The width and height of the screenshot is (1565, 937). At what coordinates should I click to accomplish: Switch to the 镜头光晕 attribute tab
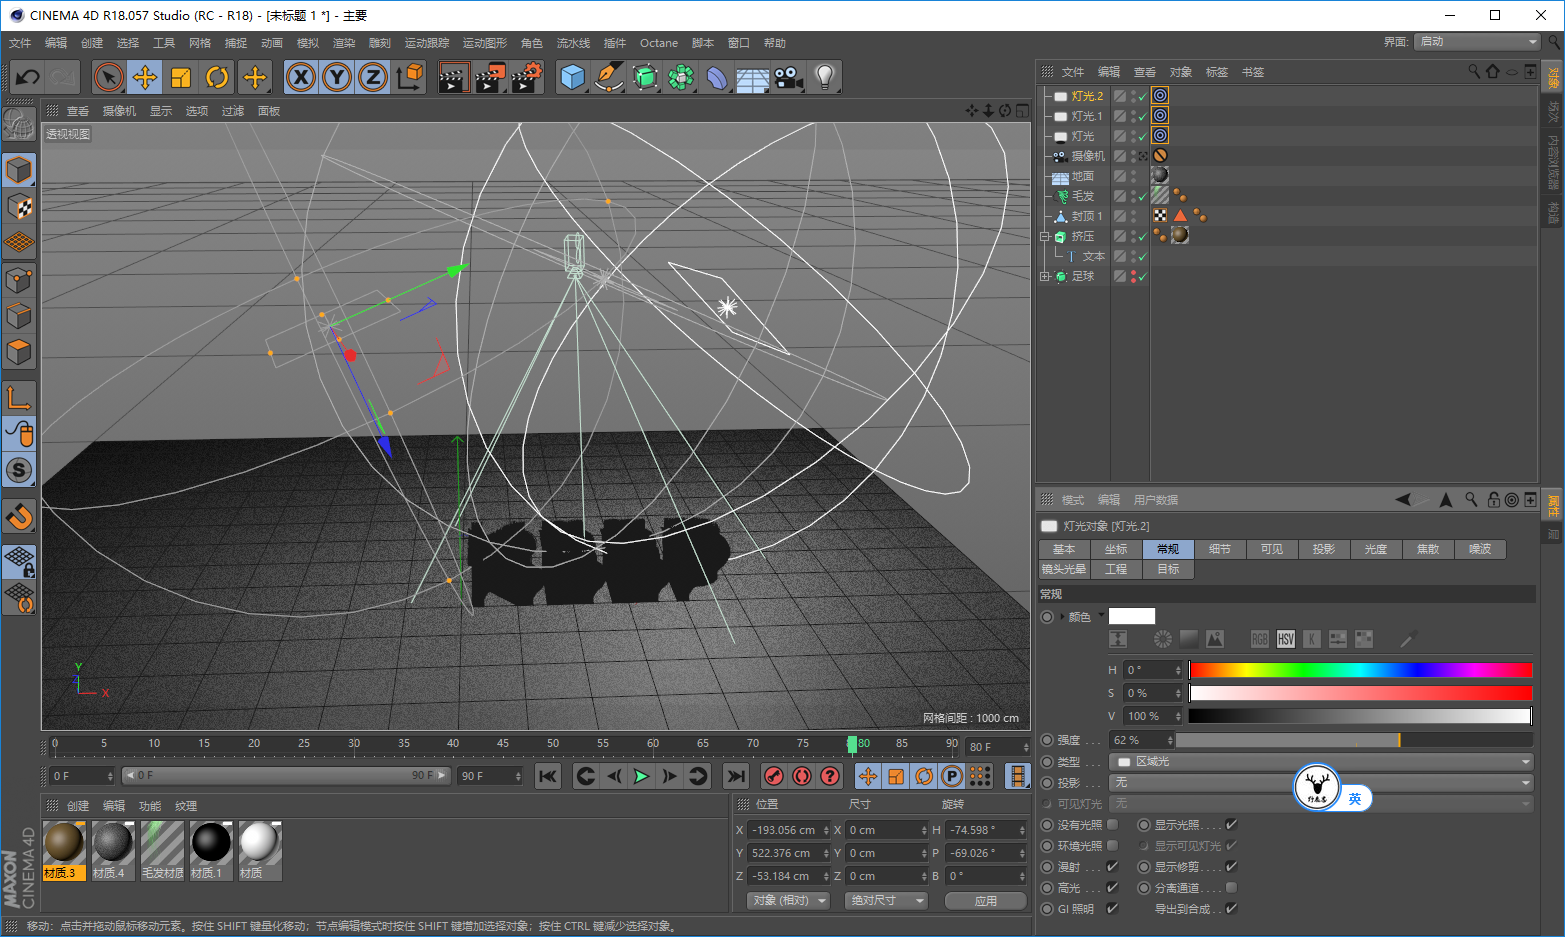click(x=1064, y=569)
